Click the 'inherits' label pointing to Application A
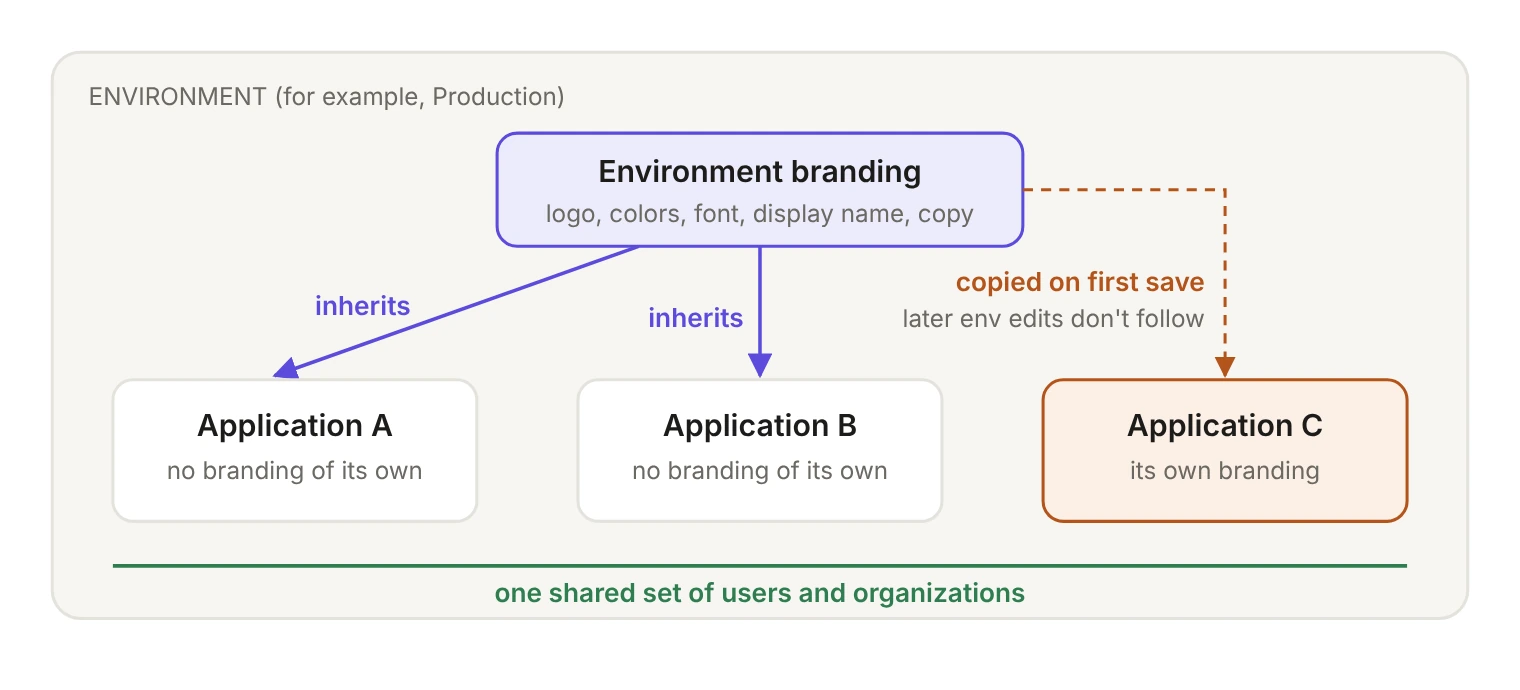 363,306
